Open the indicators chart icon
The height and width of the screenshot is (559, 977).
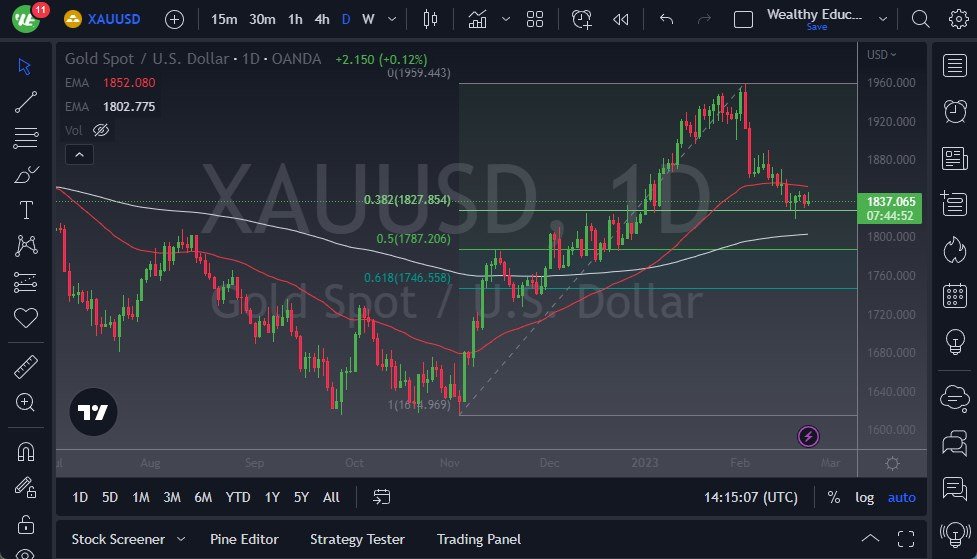click(477, 19)
